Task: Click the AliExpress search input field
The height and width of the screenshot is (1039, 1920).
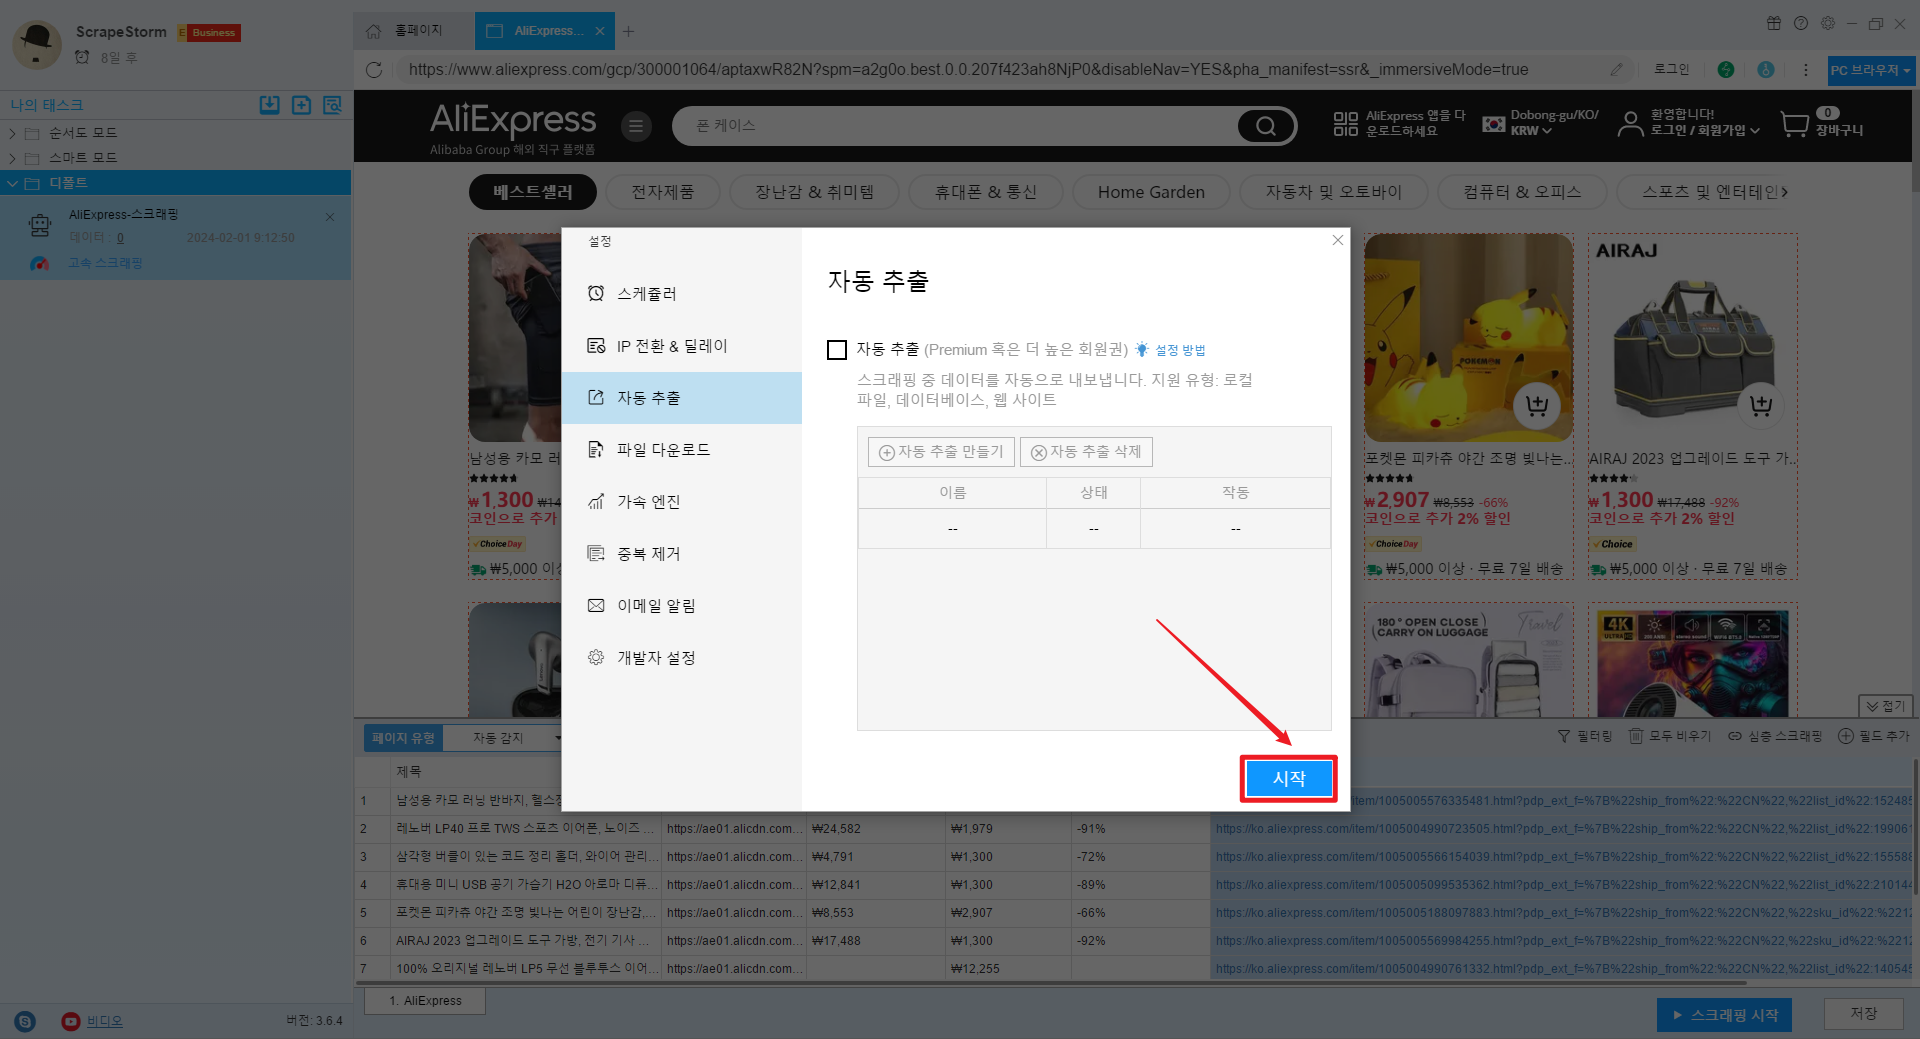Action: 955,126
